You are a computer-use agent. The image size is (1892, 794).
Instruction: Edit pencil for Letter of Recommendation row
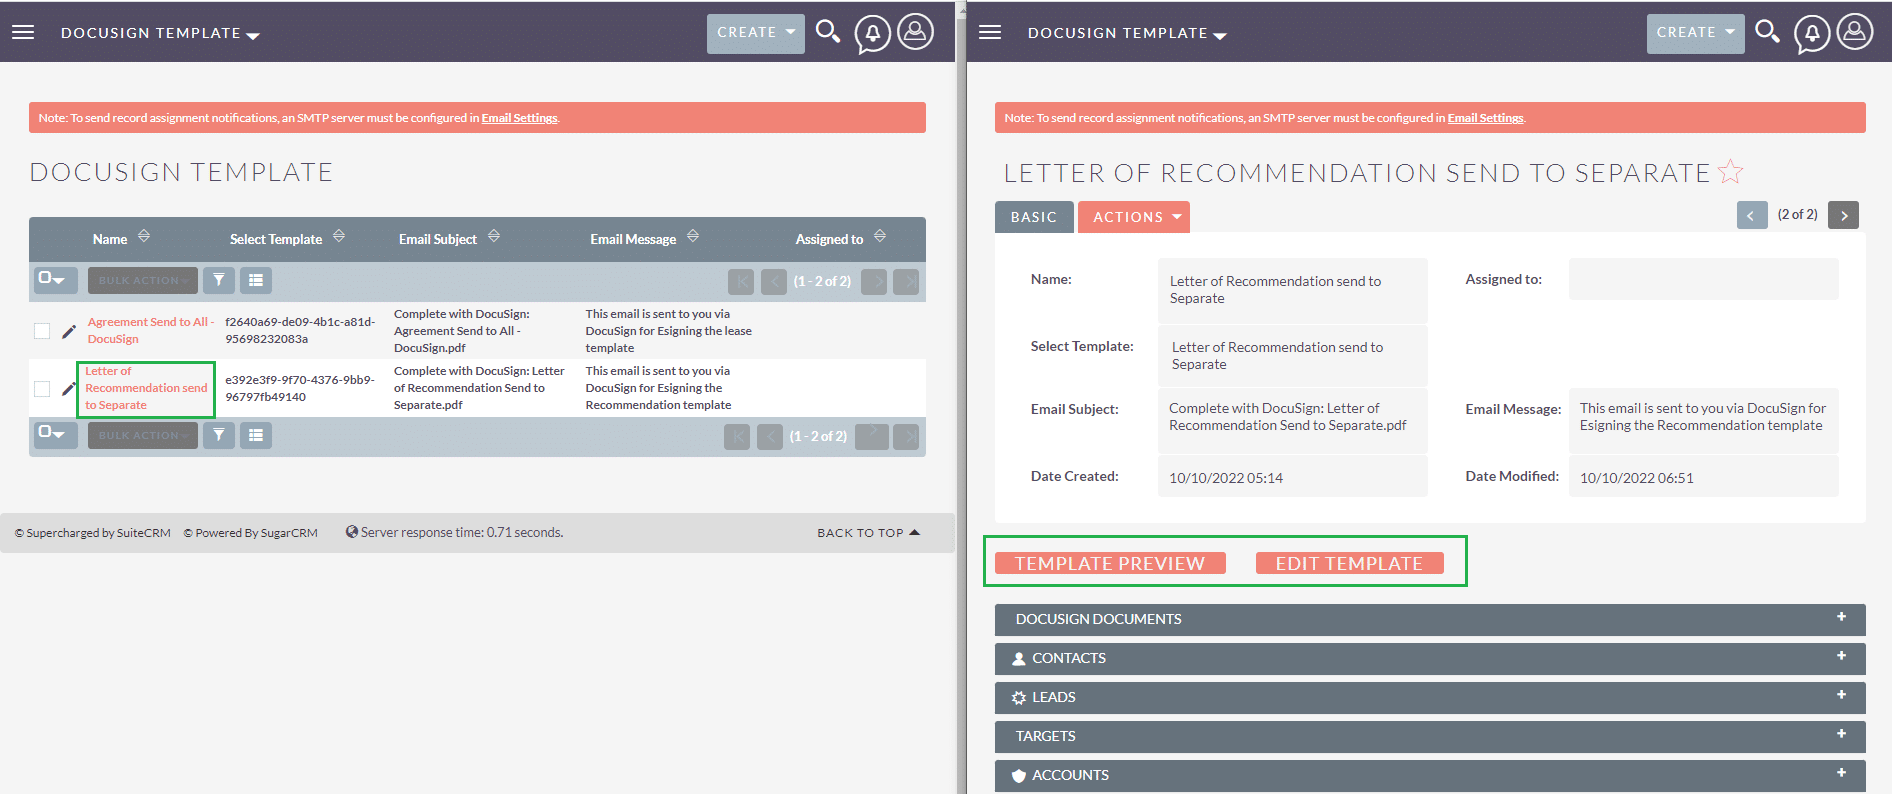(x=69, y=388)
